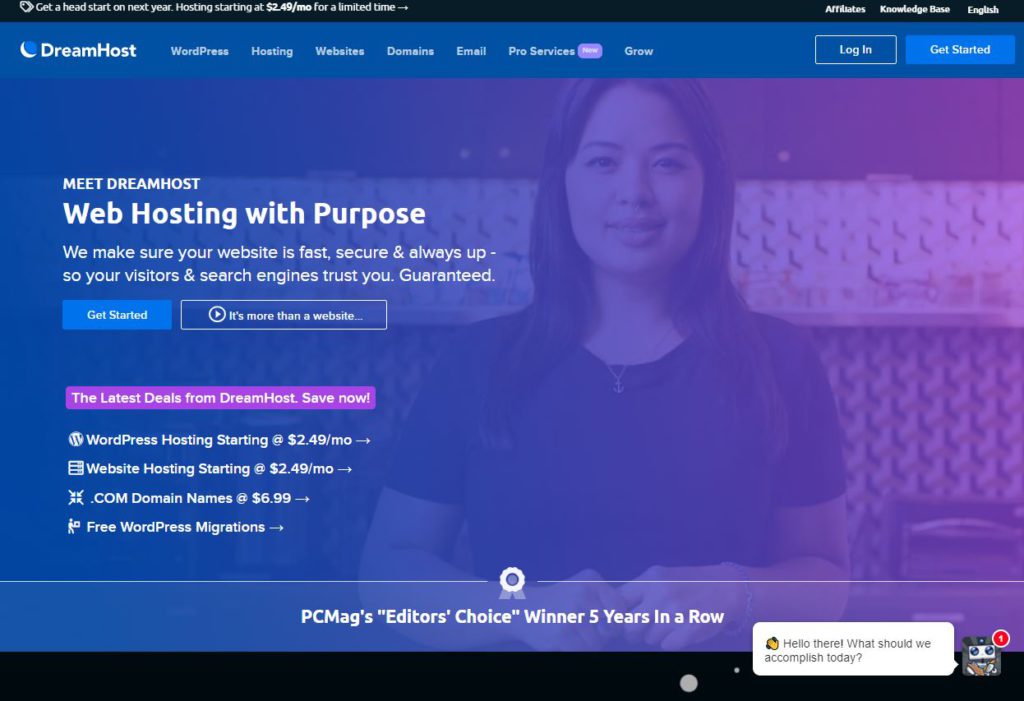
Task: Open the WordPress menu
Action: (199, 51)
